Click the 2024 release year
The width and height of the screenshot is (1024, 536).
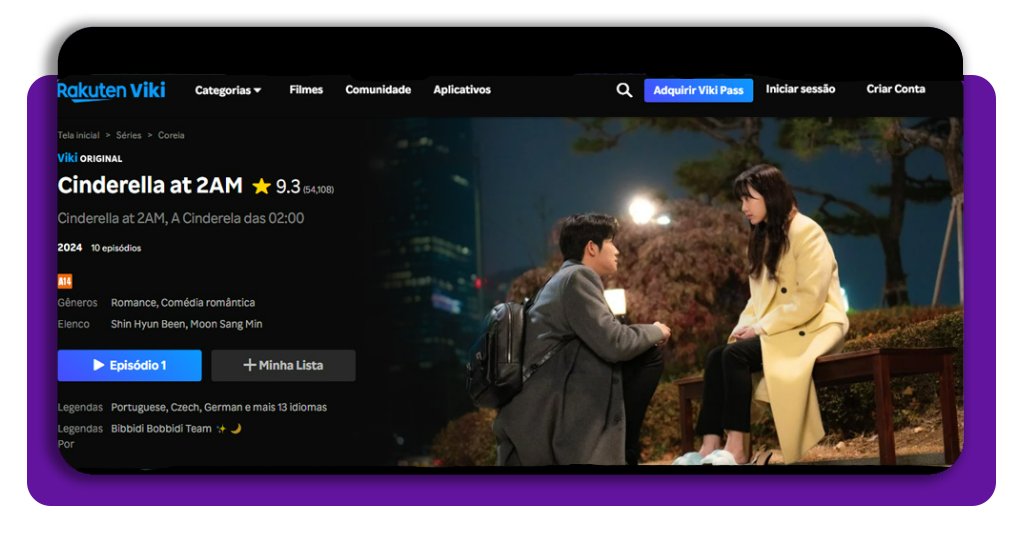[70, 247]
